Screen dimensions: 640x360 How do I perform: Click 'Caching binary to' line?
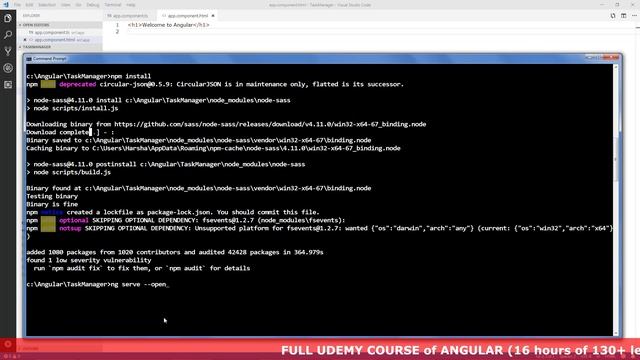[213, 148]
